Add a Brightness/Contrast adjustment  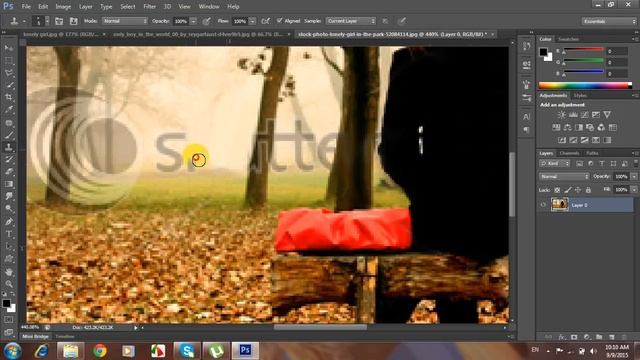click(562, 115)
